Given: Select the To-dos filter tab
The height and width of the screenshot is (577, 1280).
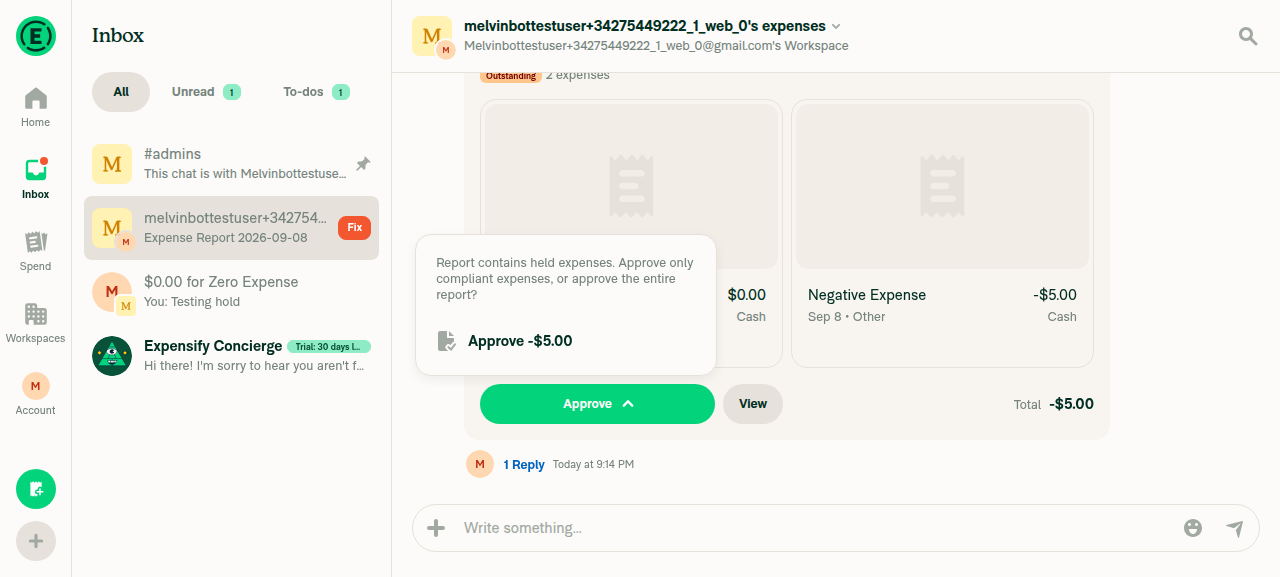Looking at the screenshot, I should 315,92.
